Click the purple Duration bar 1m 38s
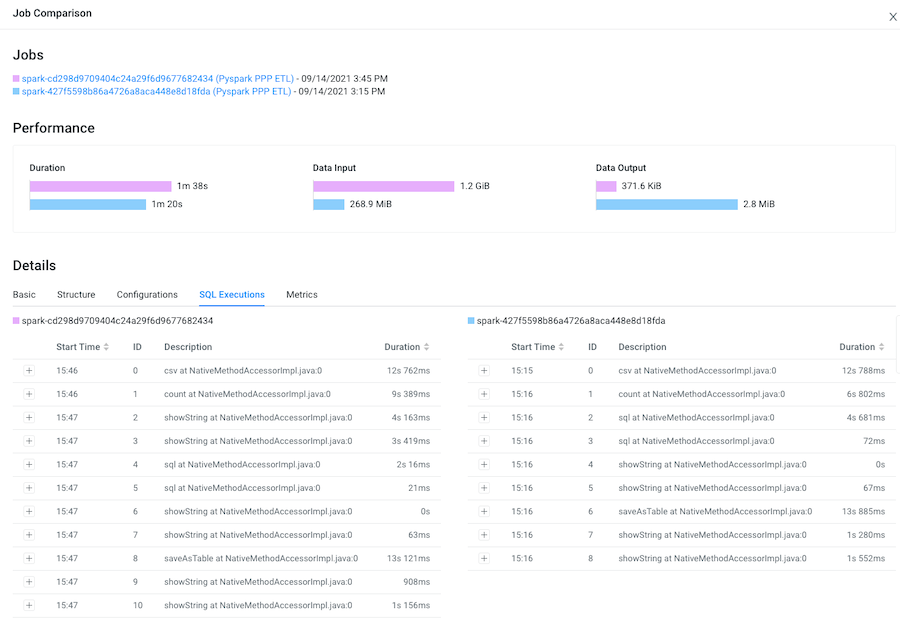Screen dimensions: 900x619 point(100,186)
